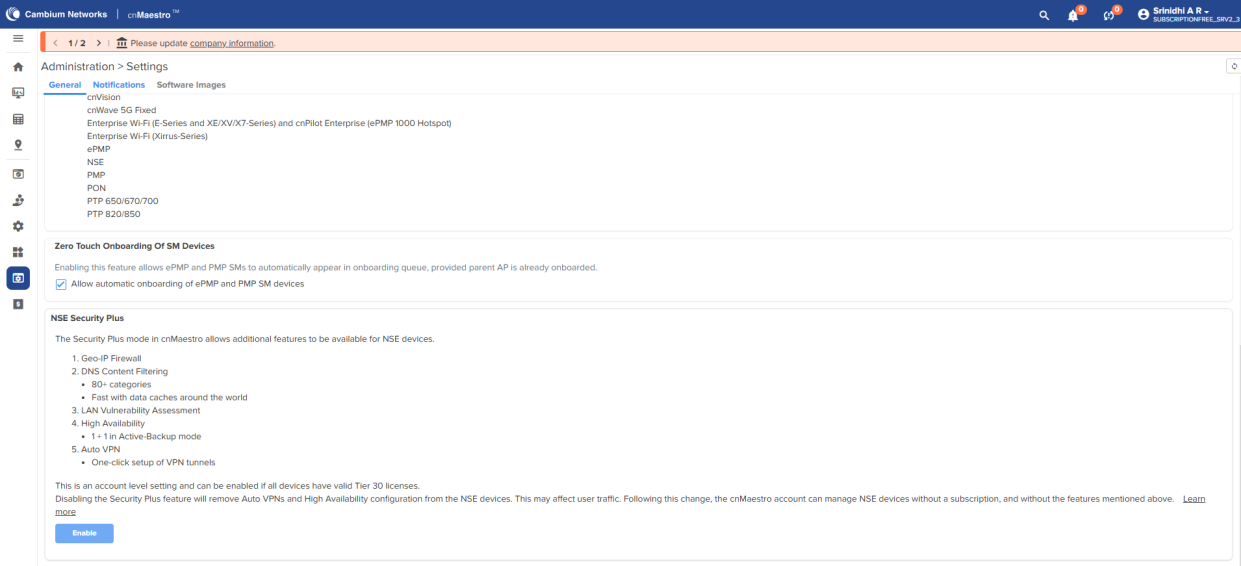Screen dimensions: 1241x566
Task: Open the bottom dollar-sign sidebar icon
Action: pyautogui.click(x=17, y=304)
